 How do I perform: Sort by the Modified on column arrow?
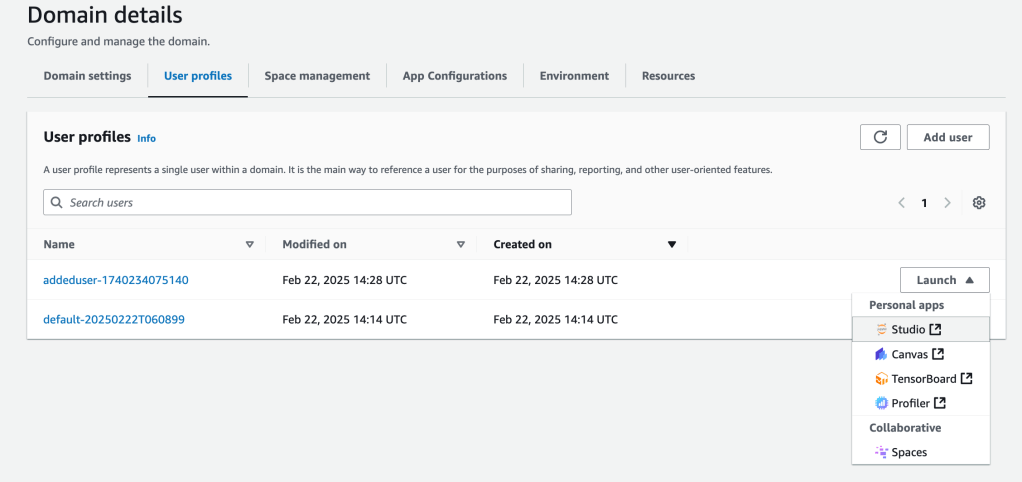click(461, 244)
